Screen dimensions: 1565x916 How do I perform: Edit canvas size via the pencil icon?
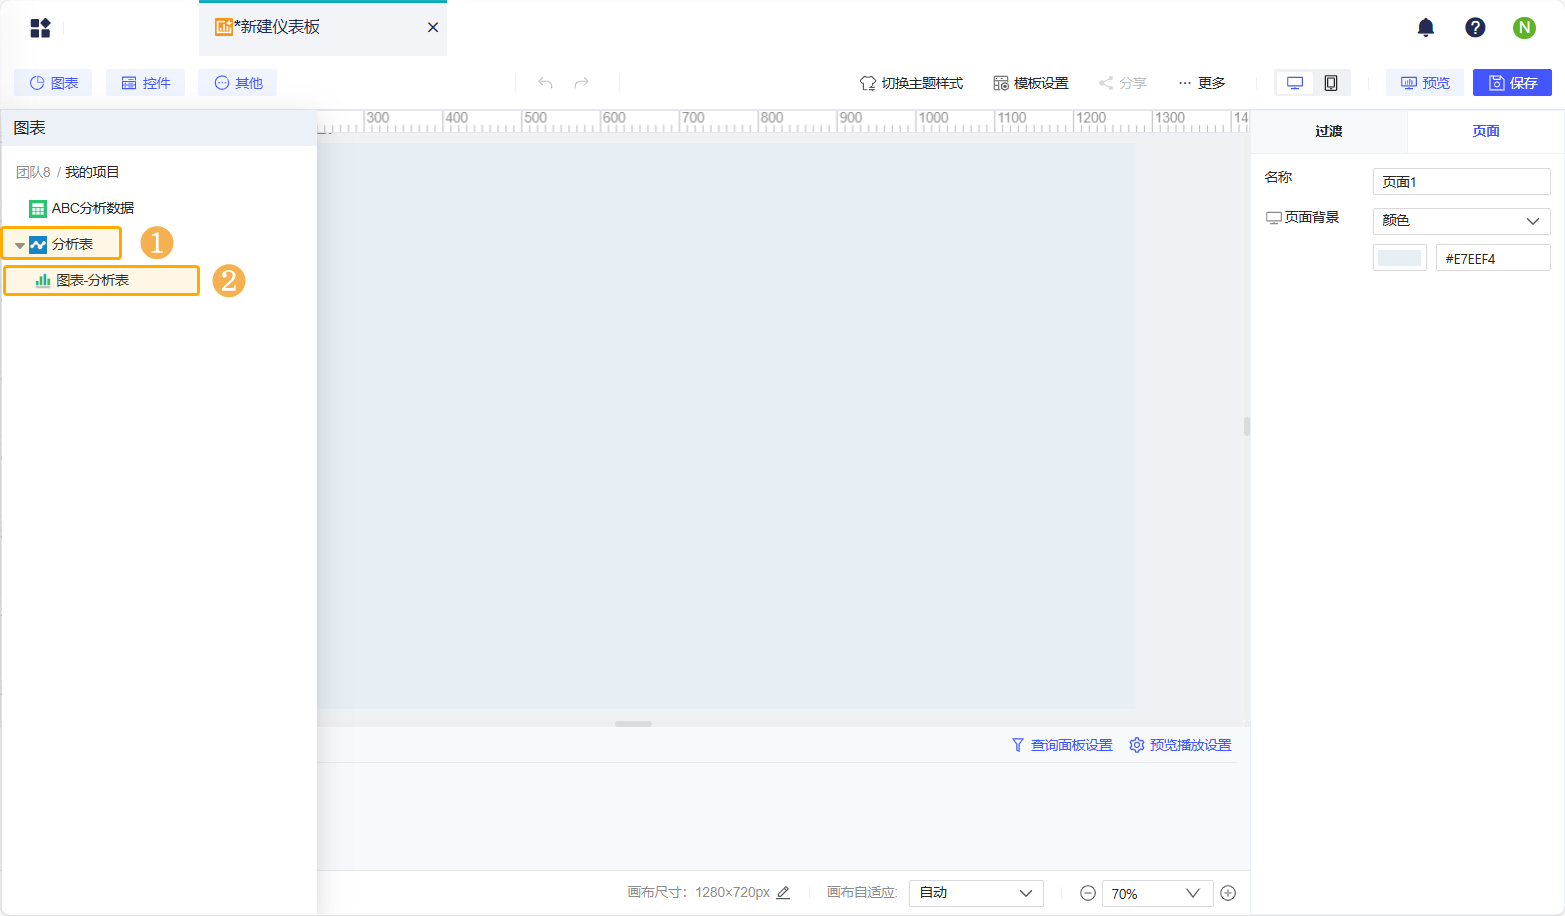784,893
